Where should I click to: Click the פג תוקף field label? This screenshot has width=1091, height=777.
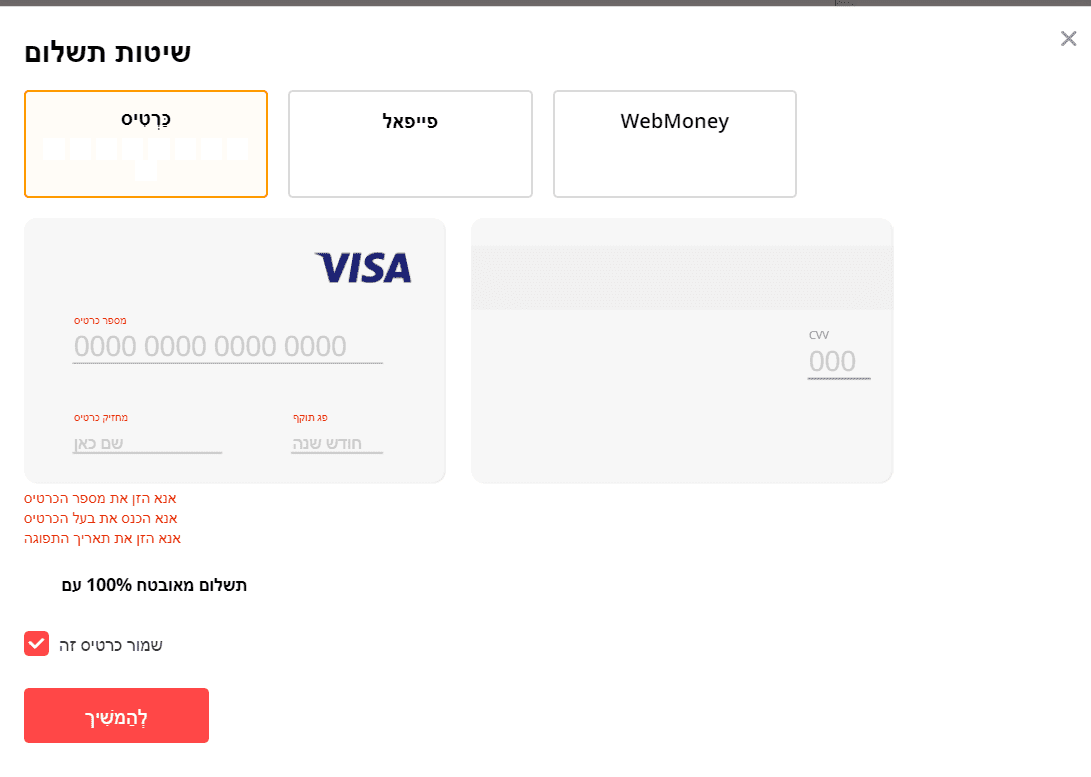click(310, 417)
